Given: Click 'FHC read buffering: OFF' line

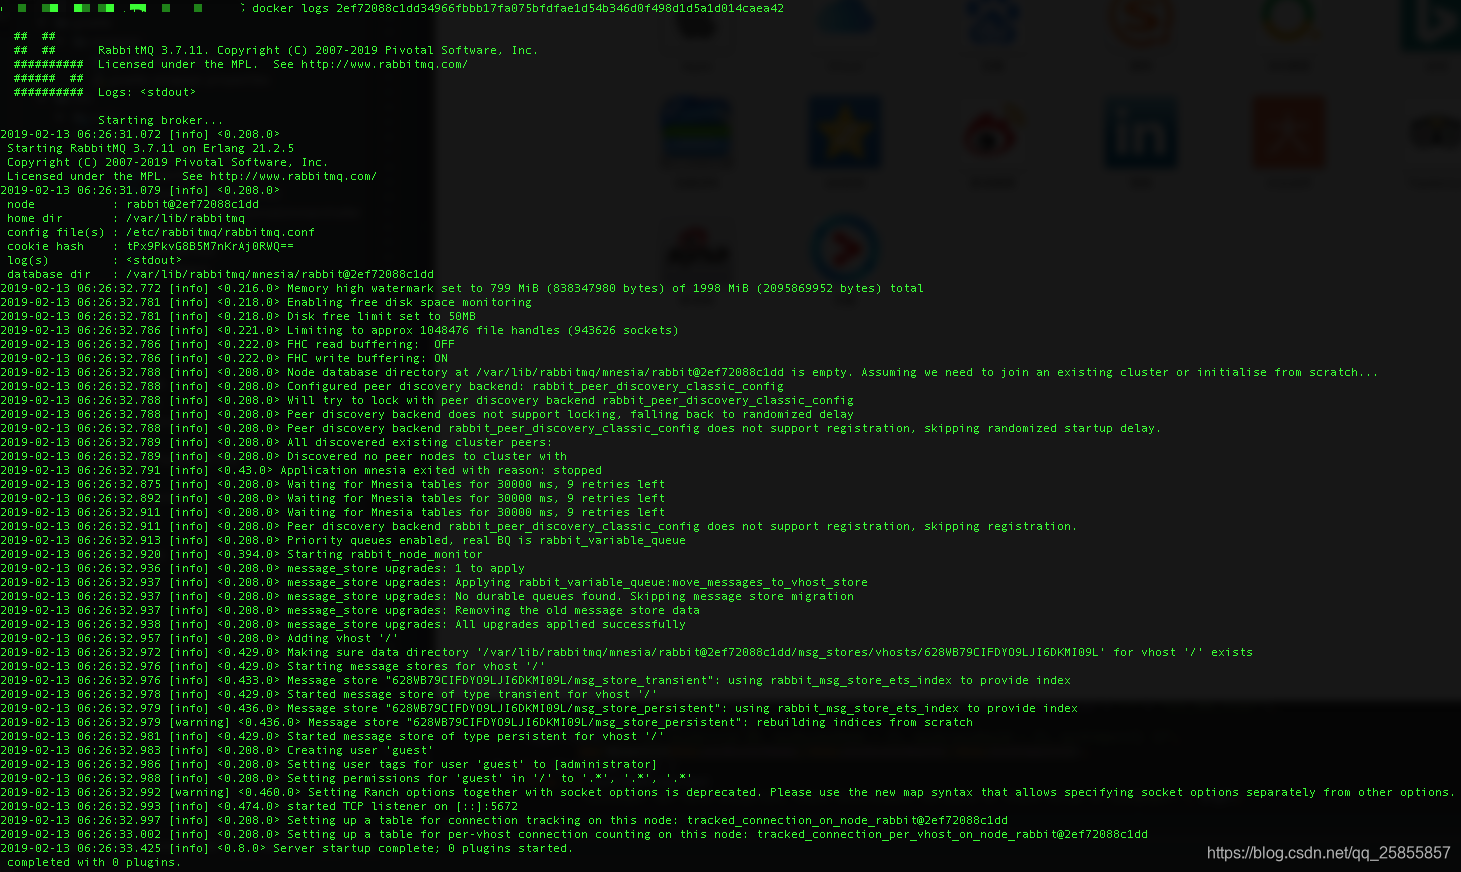Looking at the screenshot, I should [227, 344].
